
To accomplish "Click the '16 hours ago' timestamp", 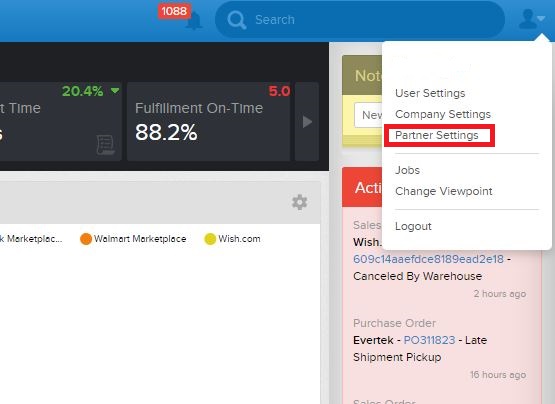I will (x=498, y=375).
